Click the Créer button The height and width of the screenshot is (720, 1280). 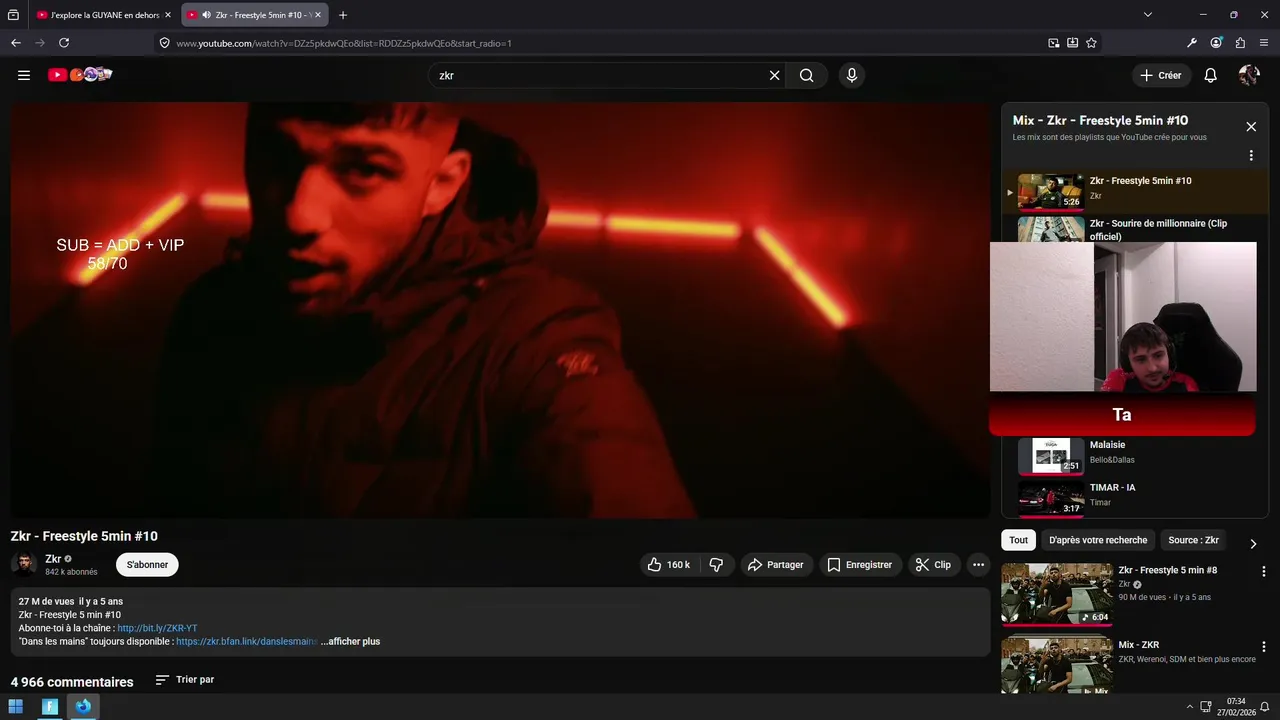point(1160,75)
